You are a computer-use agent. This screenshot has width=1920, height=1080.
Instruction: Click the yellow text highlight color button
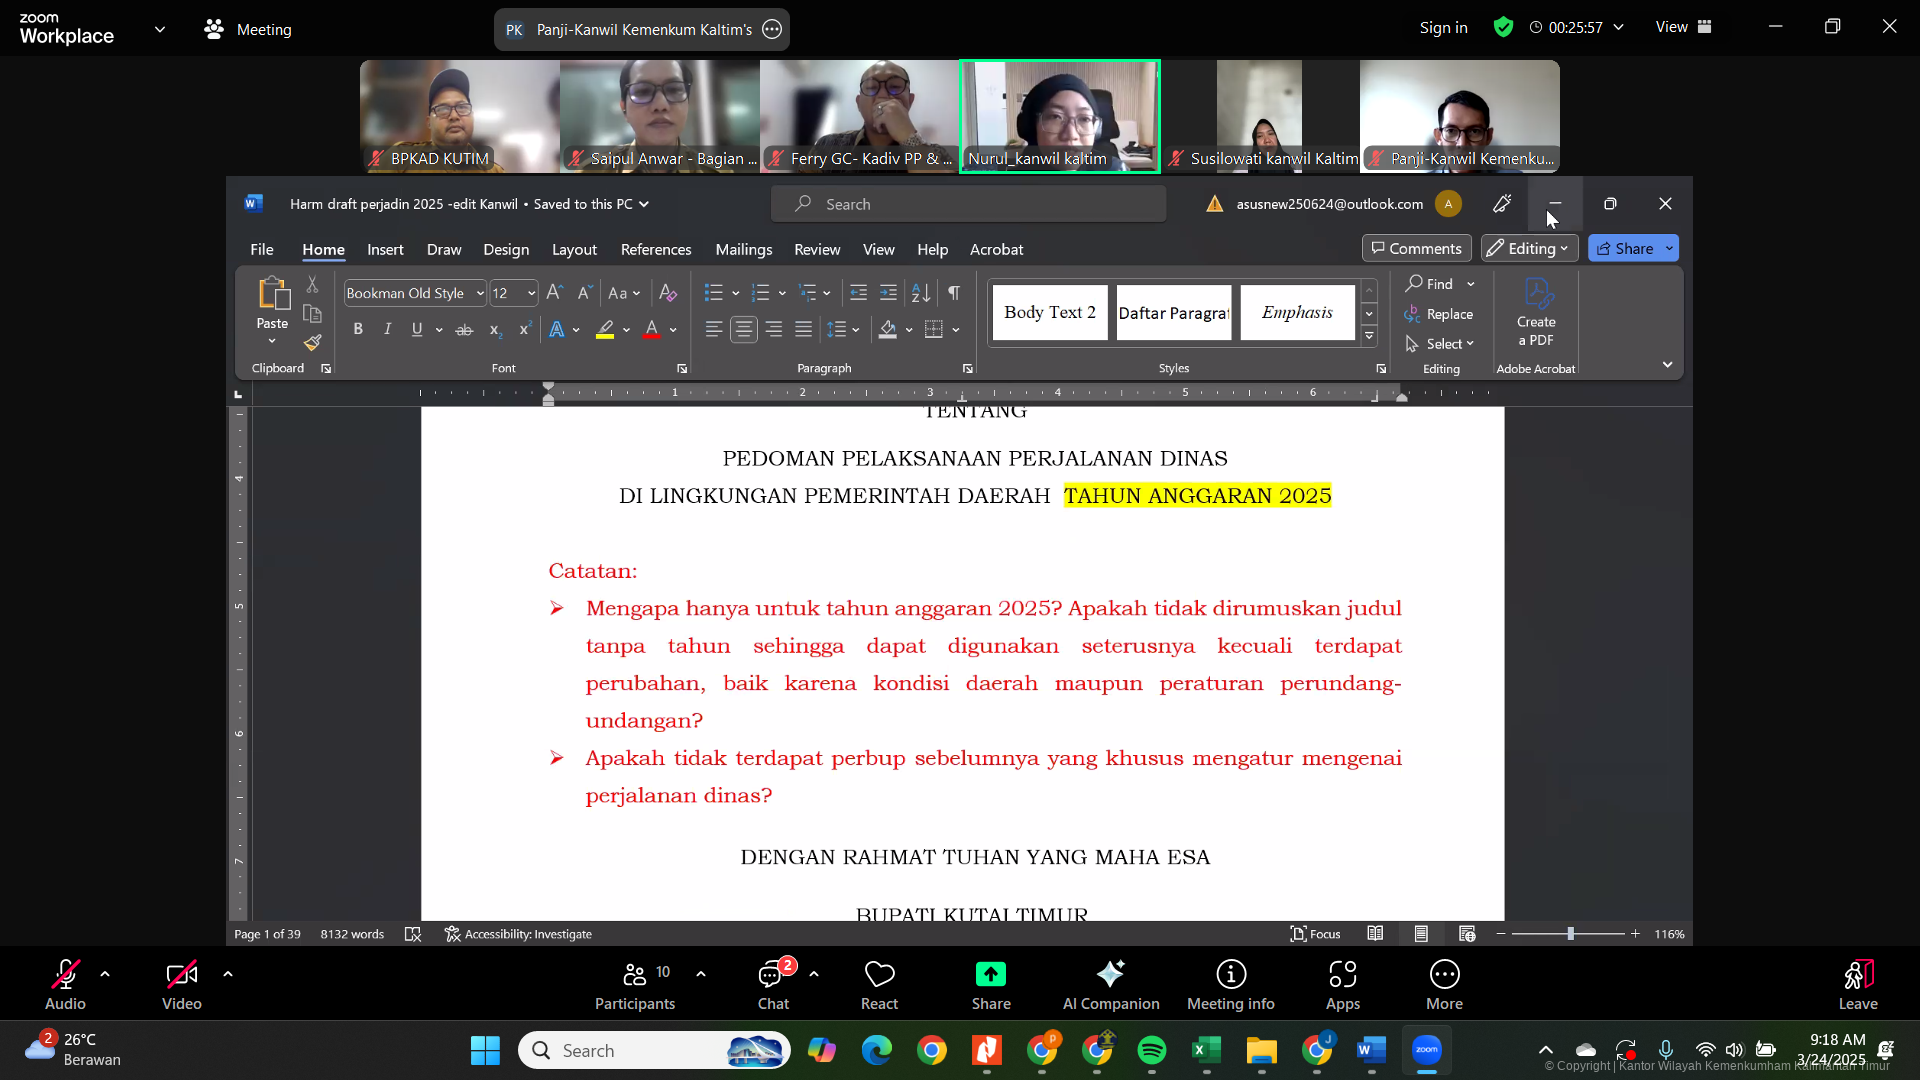pos(605,329)
